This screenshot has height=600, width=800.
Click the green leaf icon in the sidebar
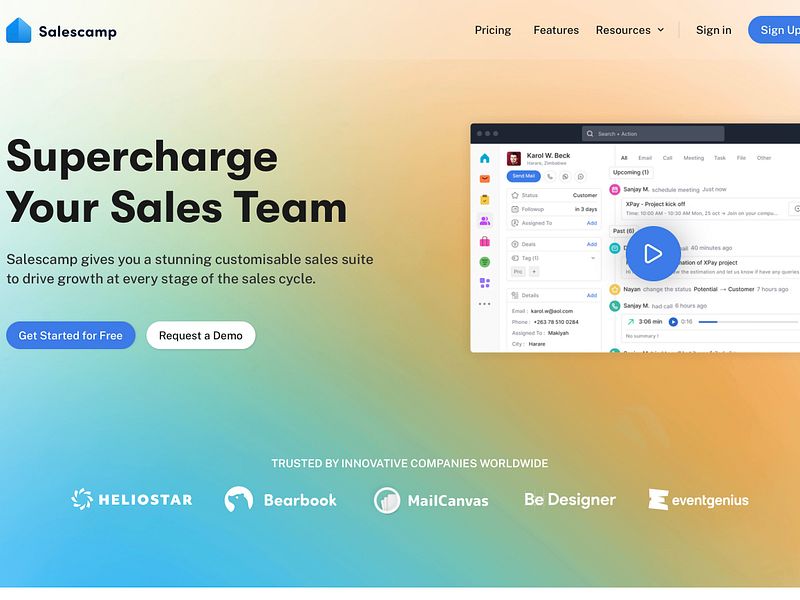(x=484, y=261)
